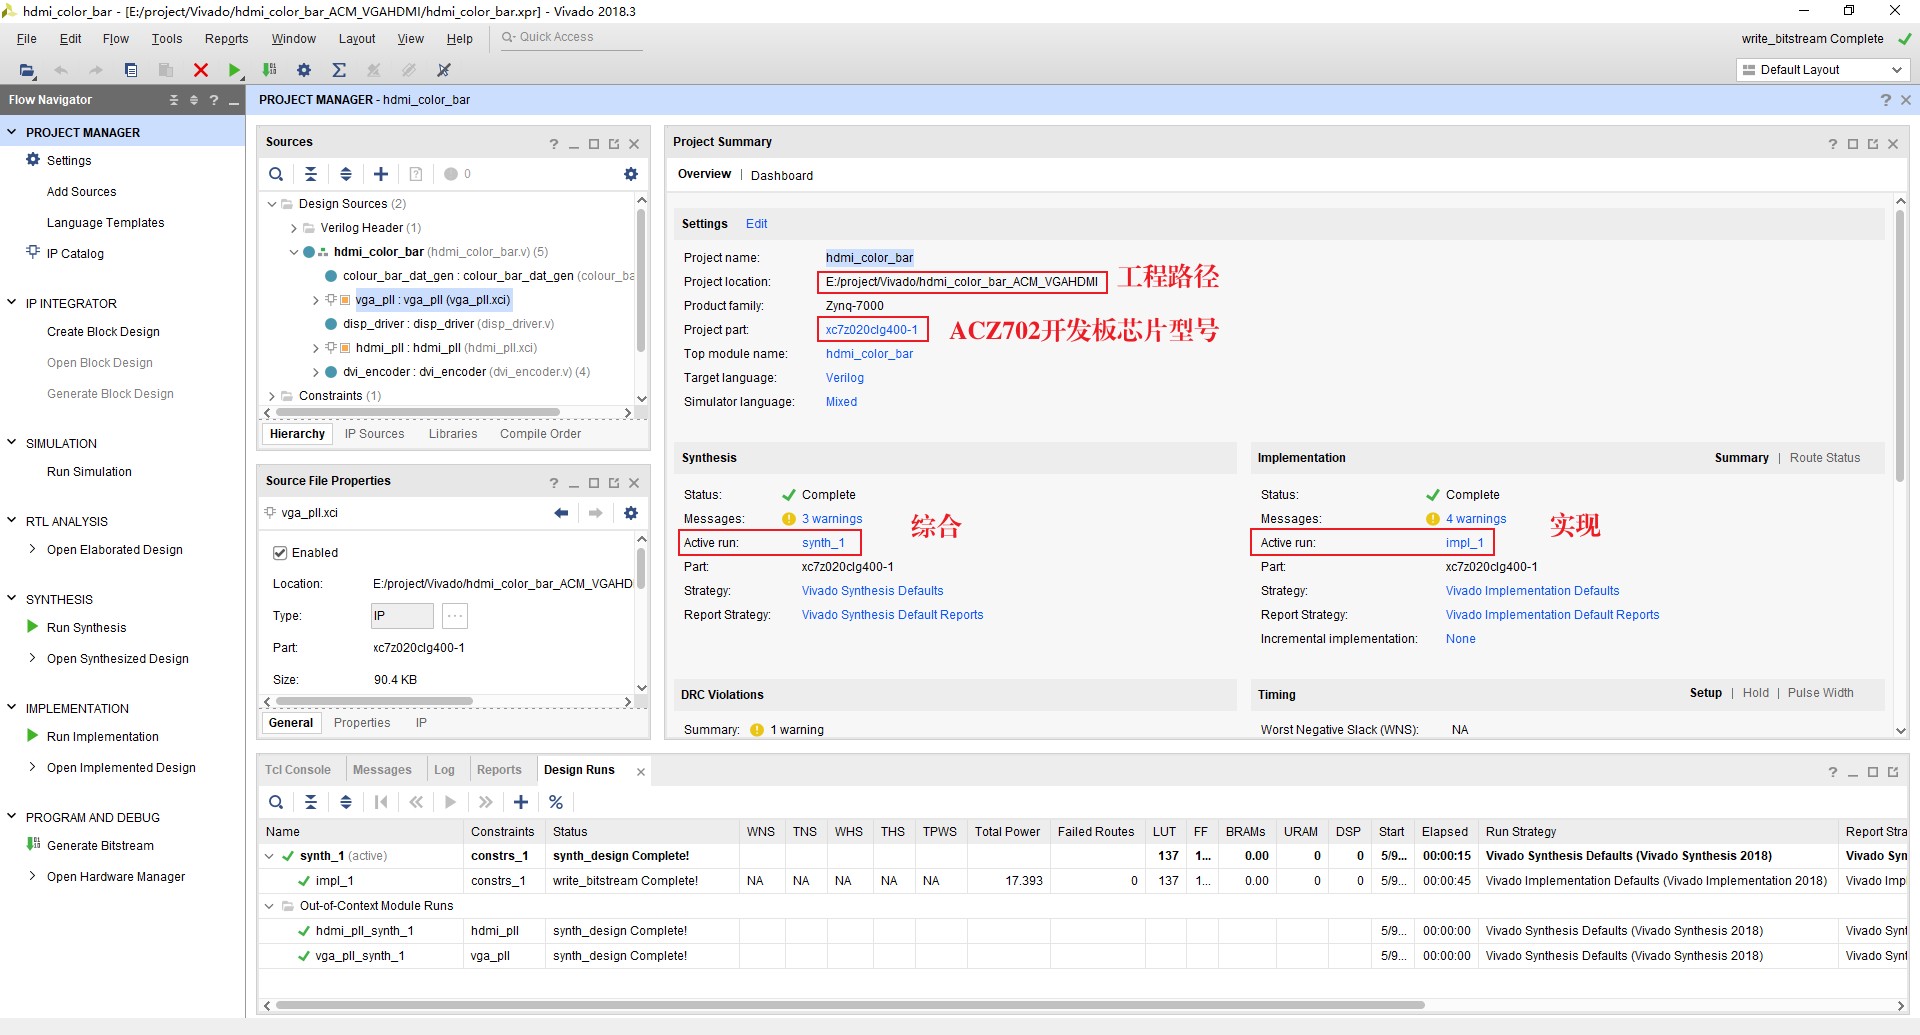Image resolution: width=1920 pixels, height=1035 pixels.
Task: Click Design Runs horizontal scrollbar
Action: 850,1005
